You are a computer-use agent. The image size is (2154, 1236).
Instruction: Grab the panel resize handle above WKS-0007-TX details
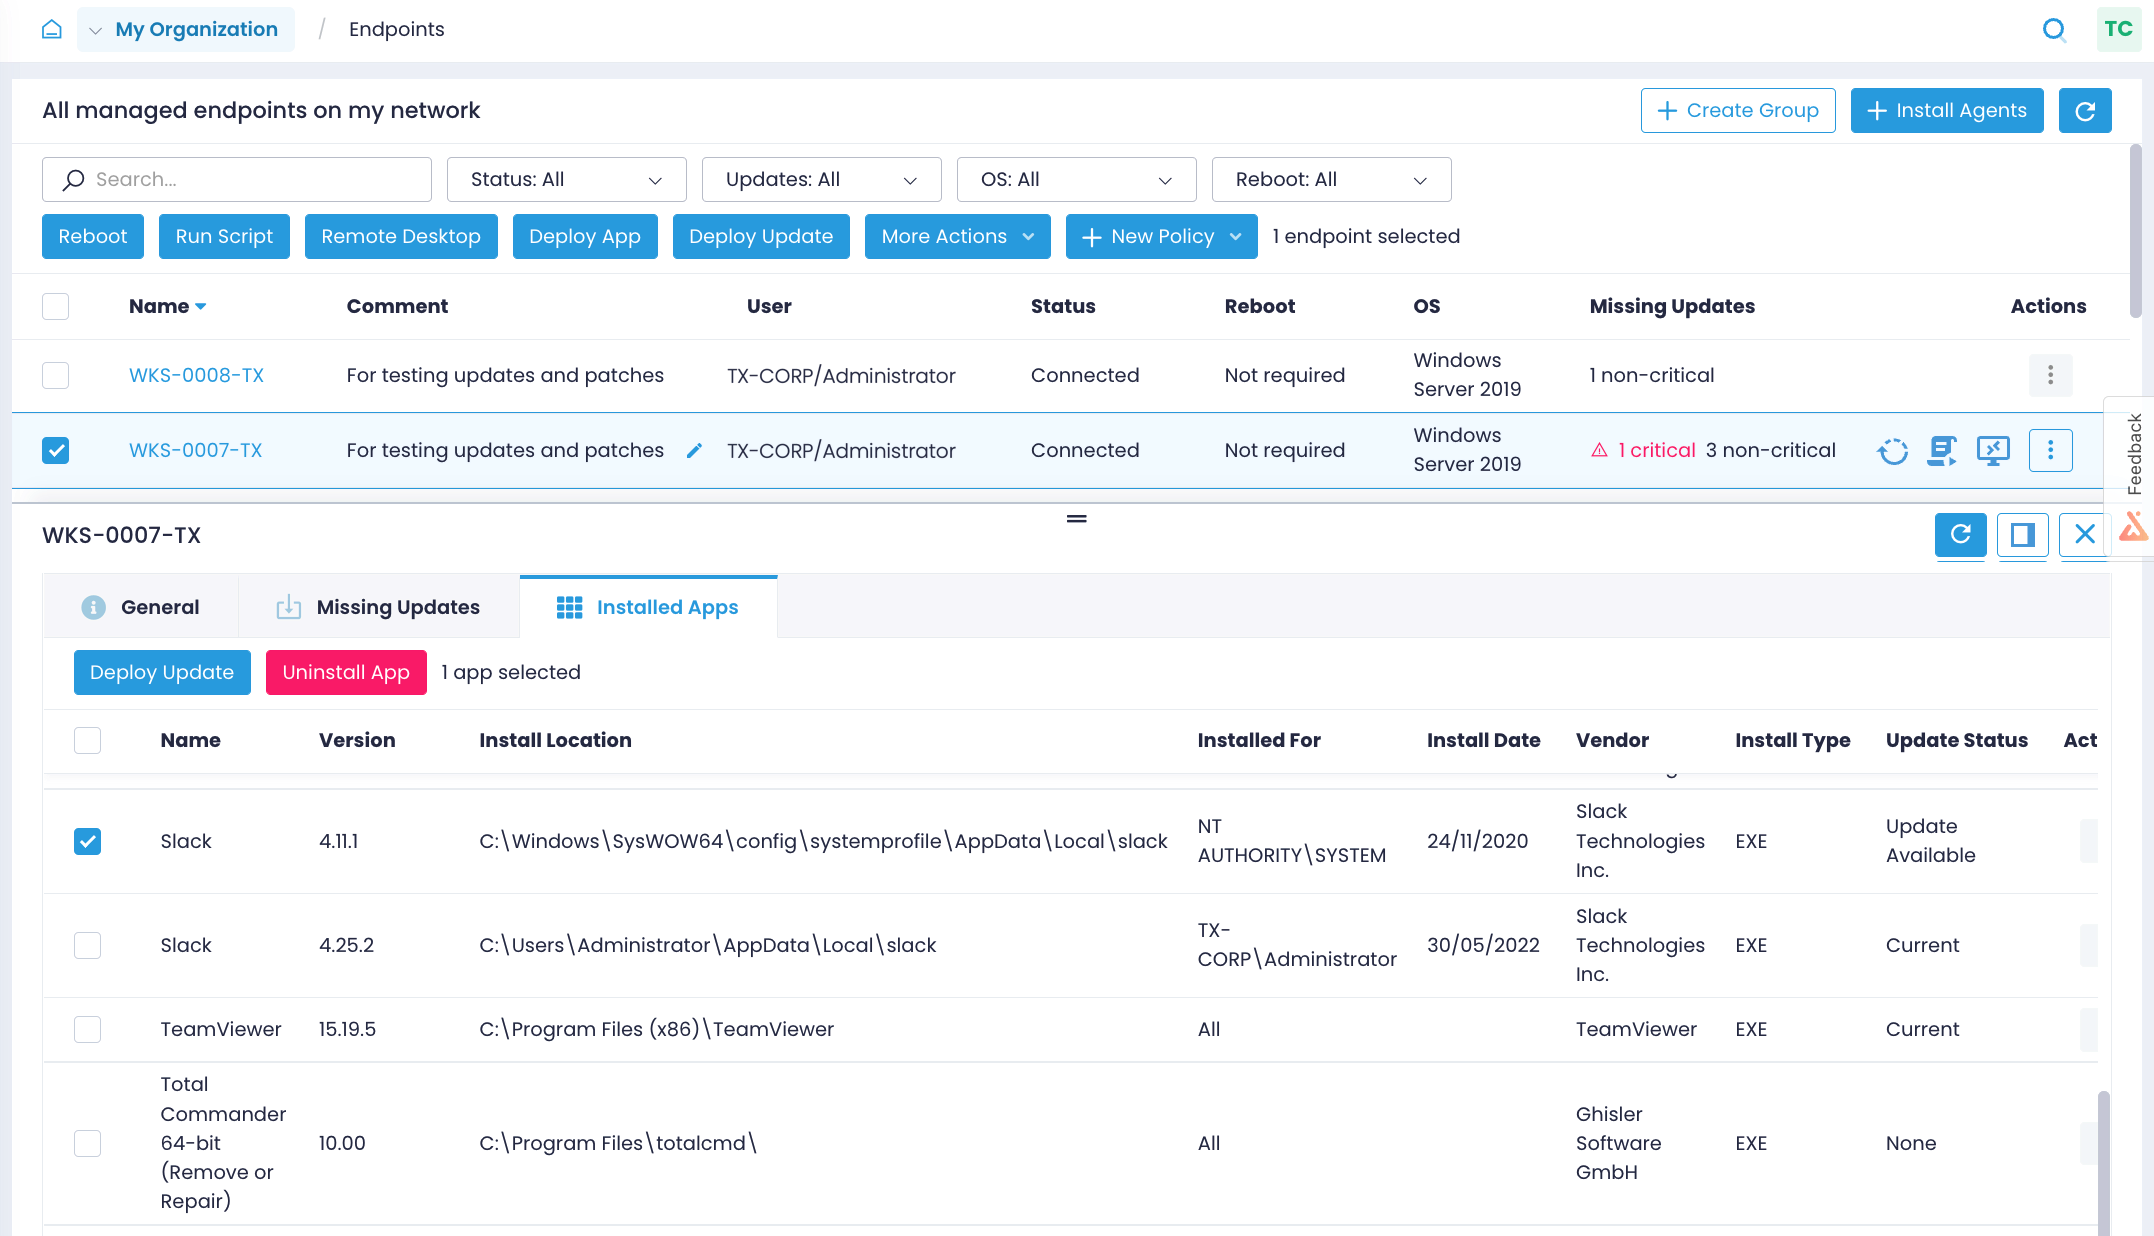(x=1076, y=519)
